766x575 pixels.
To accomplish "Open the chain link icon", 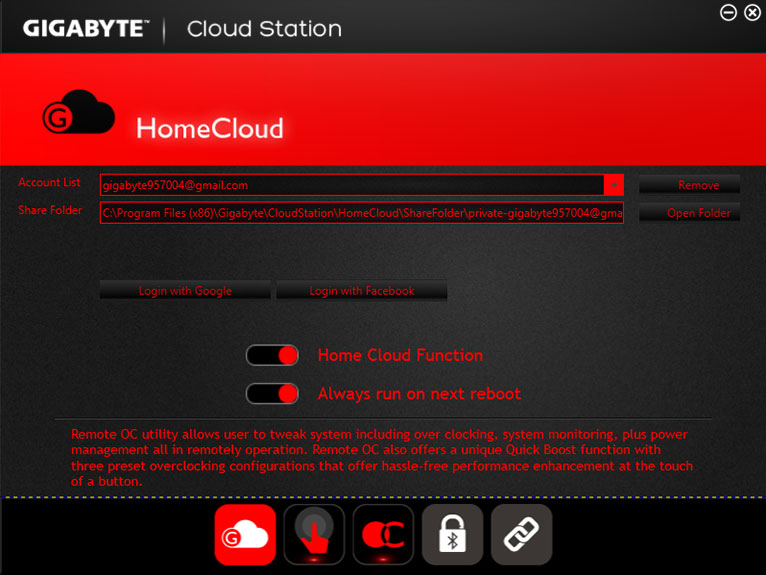I will (521, 534).
